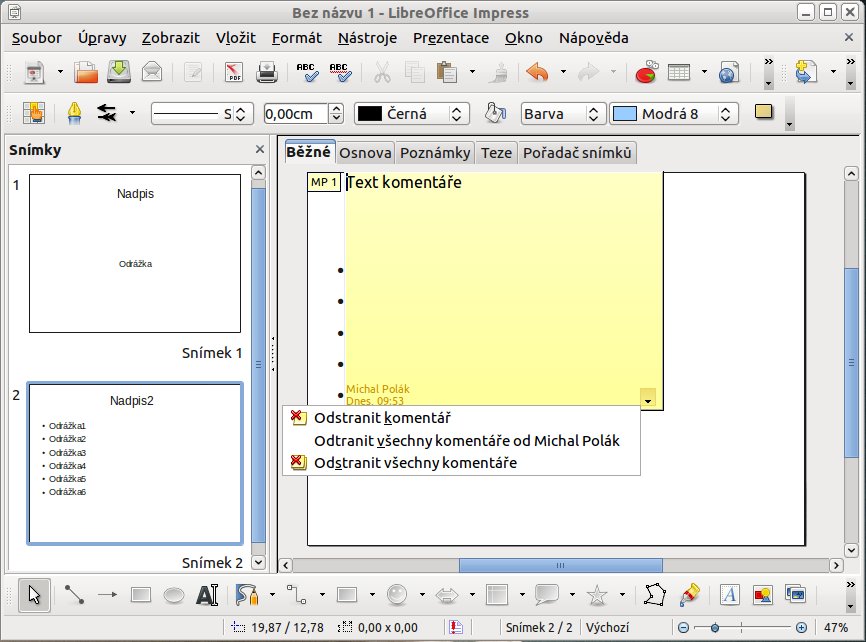The width and height of the screenshot is (866, 642).
Task: Click the line width 0,00cm field
Action: [296, 114]
